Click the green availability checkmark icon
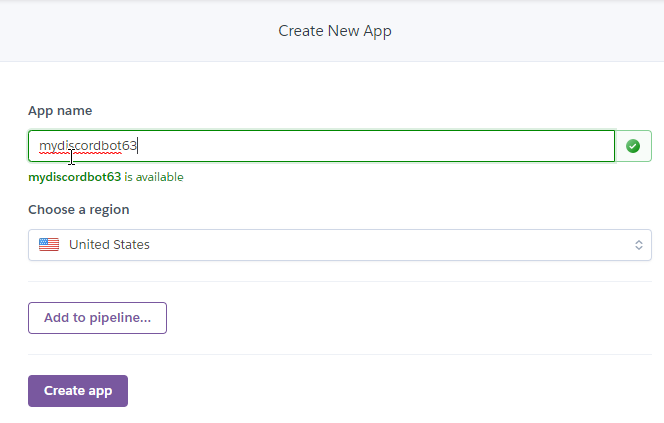The width and height of the screenshot is (664, 423). [x=632, y=146]
